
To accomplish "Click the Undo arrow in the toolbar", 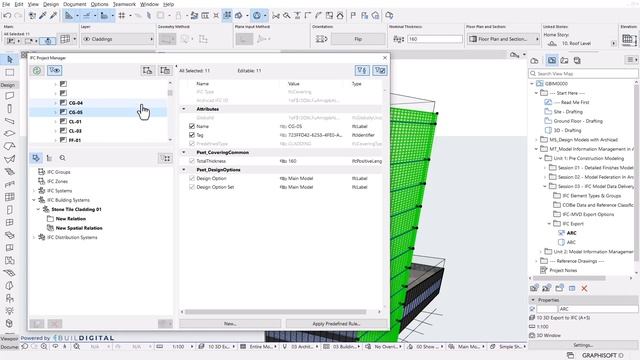I will pos(7,16).
